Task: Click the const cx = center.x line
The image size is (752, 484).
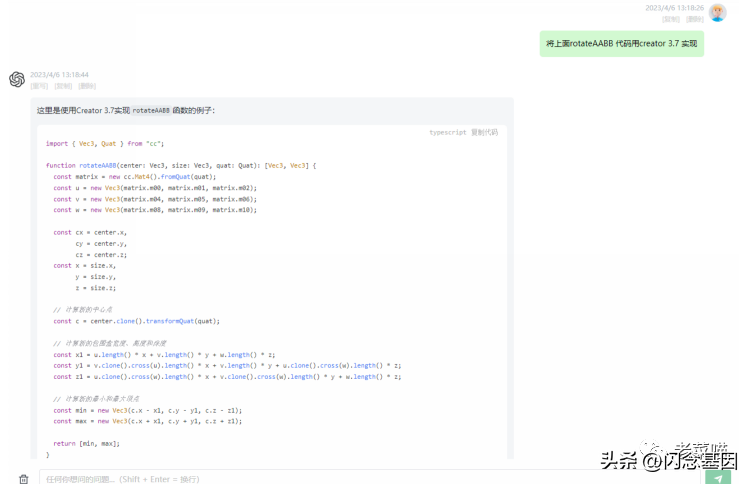Action: tap(90, 232)
